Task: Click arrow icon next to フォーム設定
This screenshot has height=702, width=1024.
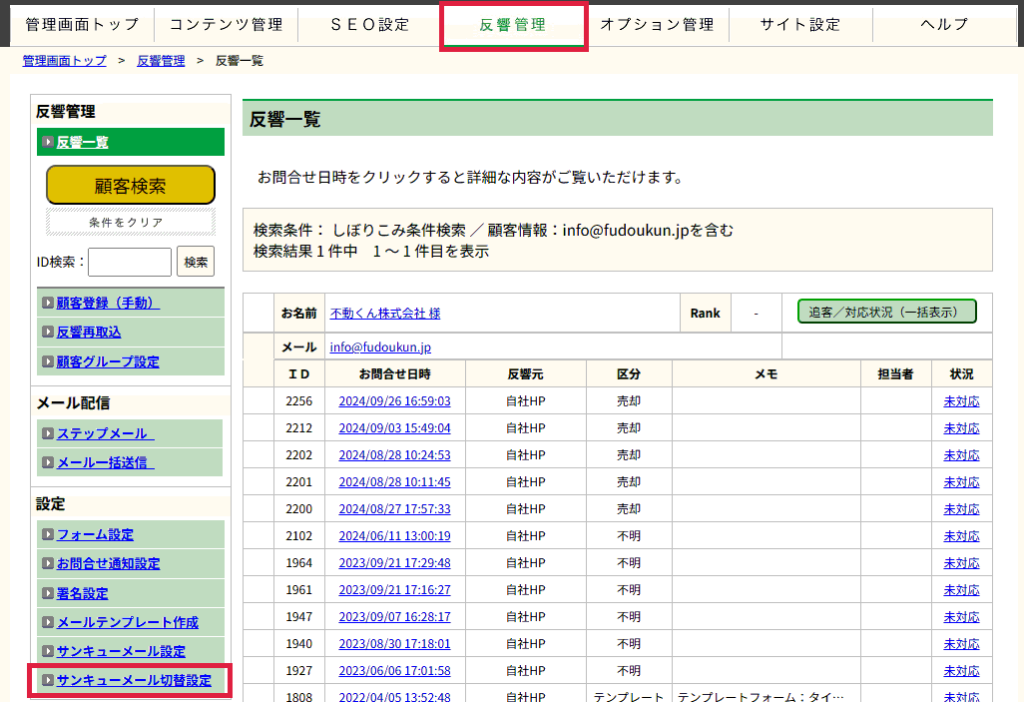Action: 48,535
